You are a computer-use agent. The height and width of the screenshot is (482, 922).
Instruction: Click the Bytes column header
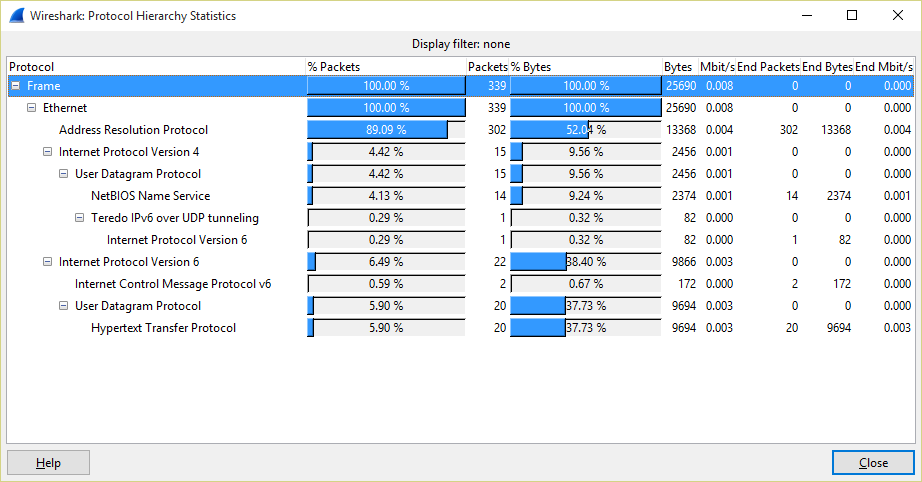click(678, 66)
